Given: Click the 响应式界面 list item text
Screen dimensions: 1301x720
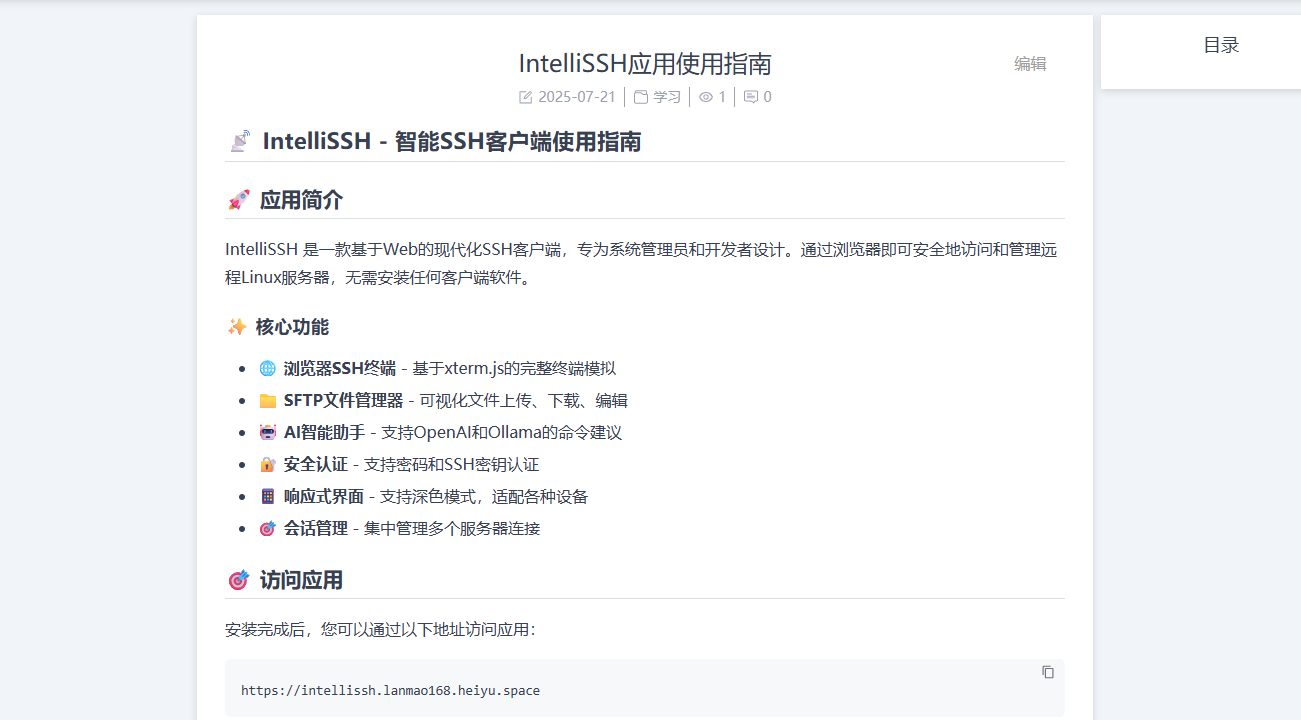Looking at the screenshot, I should tap(324, 497).
